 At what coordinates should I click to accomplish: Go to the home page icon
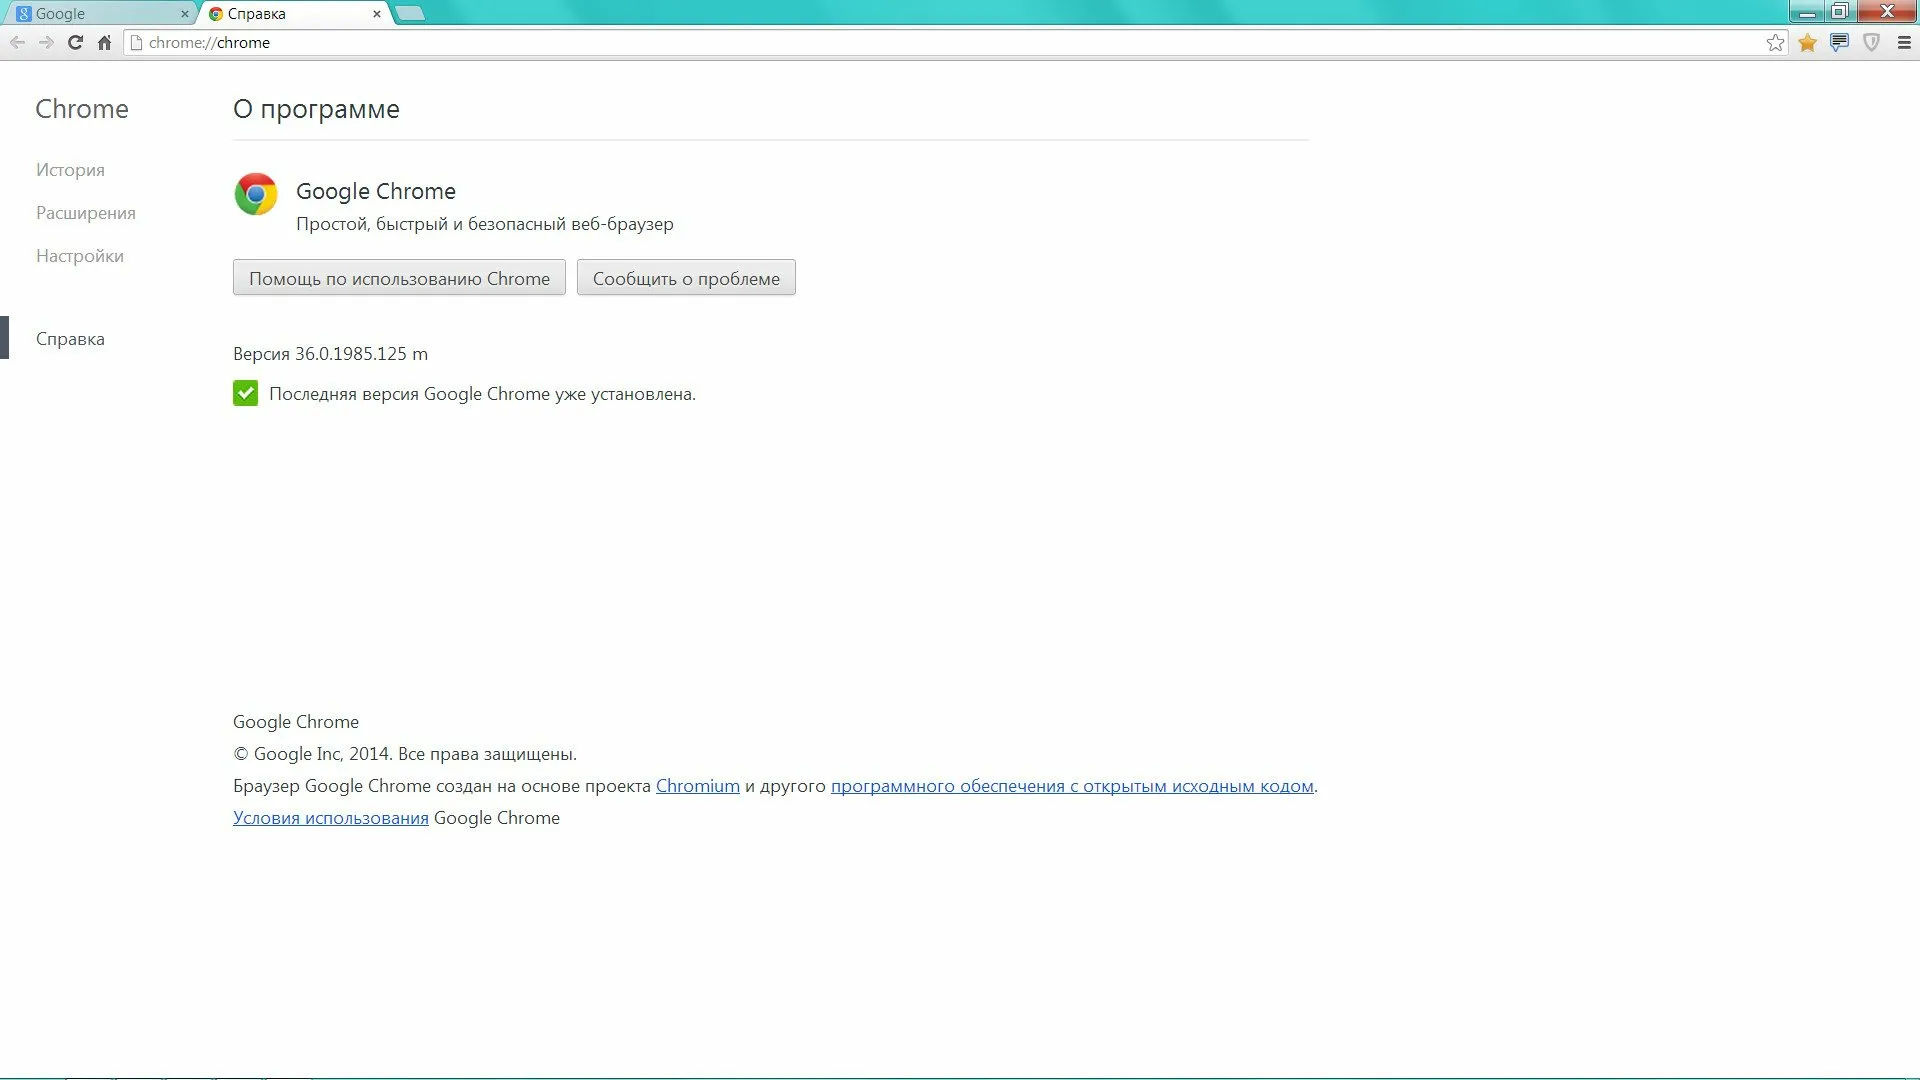104,42
